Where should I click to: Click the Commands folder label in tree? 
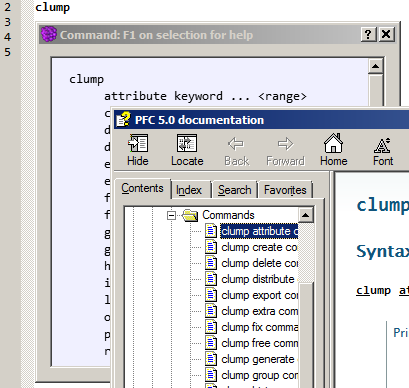tap(228, 215)
